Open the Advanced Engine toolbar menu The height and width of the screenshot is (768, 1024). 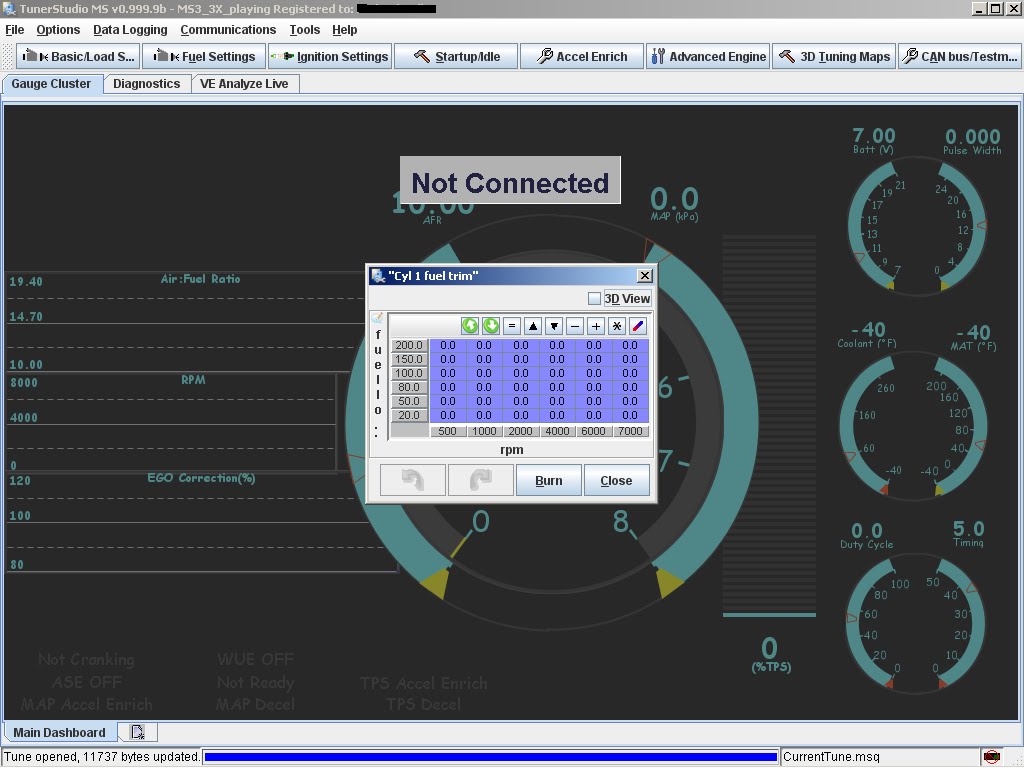[x=708, y=56]
